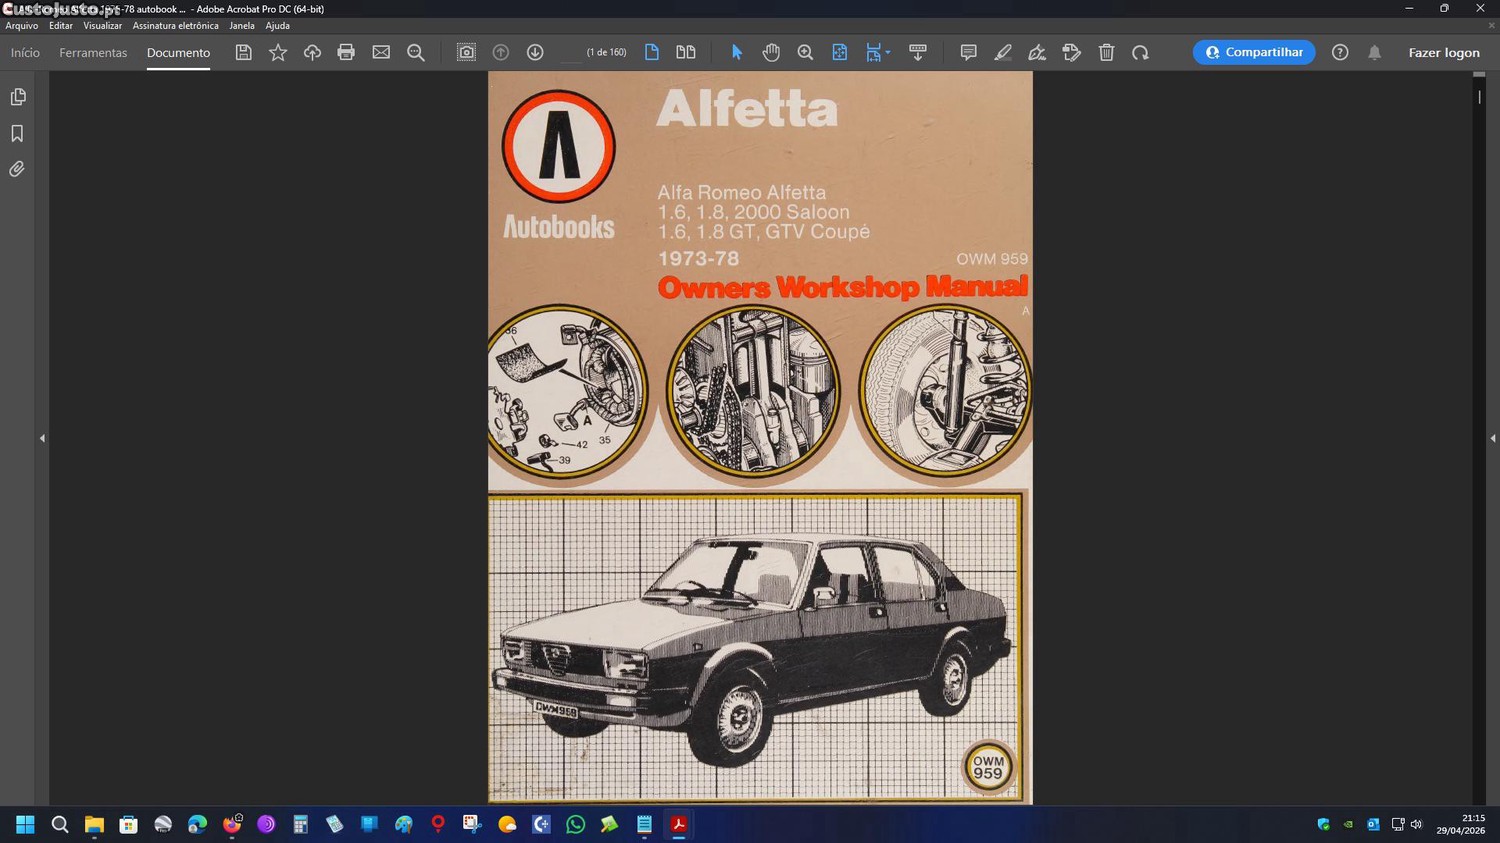Select the Hand pan tool
The height and width of the screenshot is (843, 1500).
(x=771, y=53)
